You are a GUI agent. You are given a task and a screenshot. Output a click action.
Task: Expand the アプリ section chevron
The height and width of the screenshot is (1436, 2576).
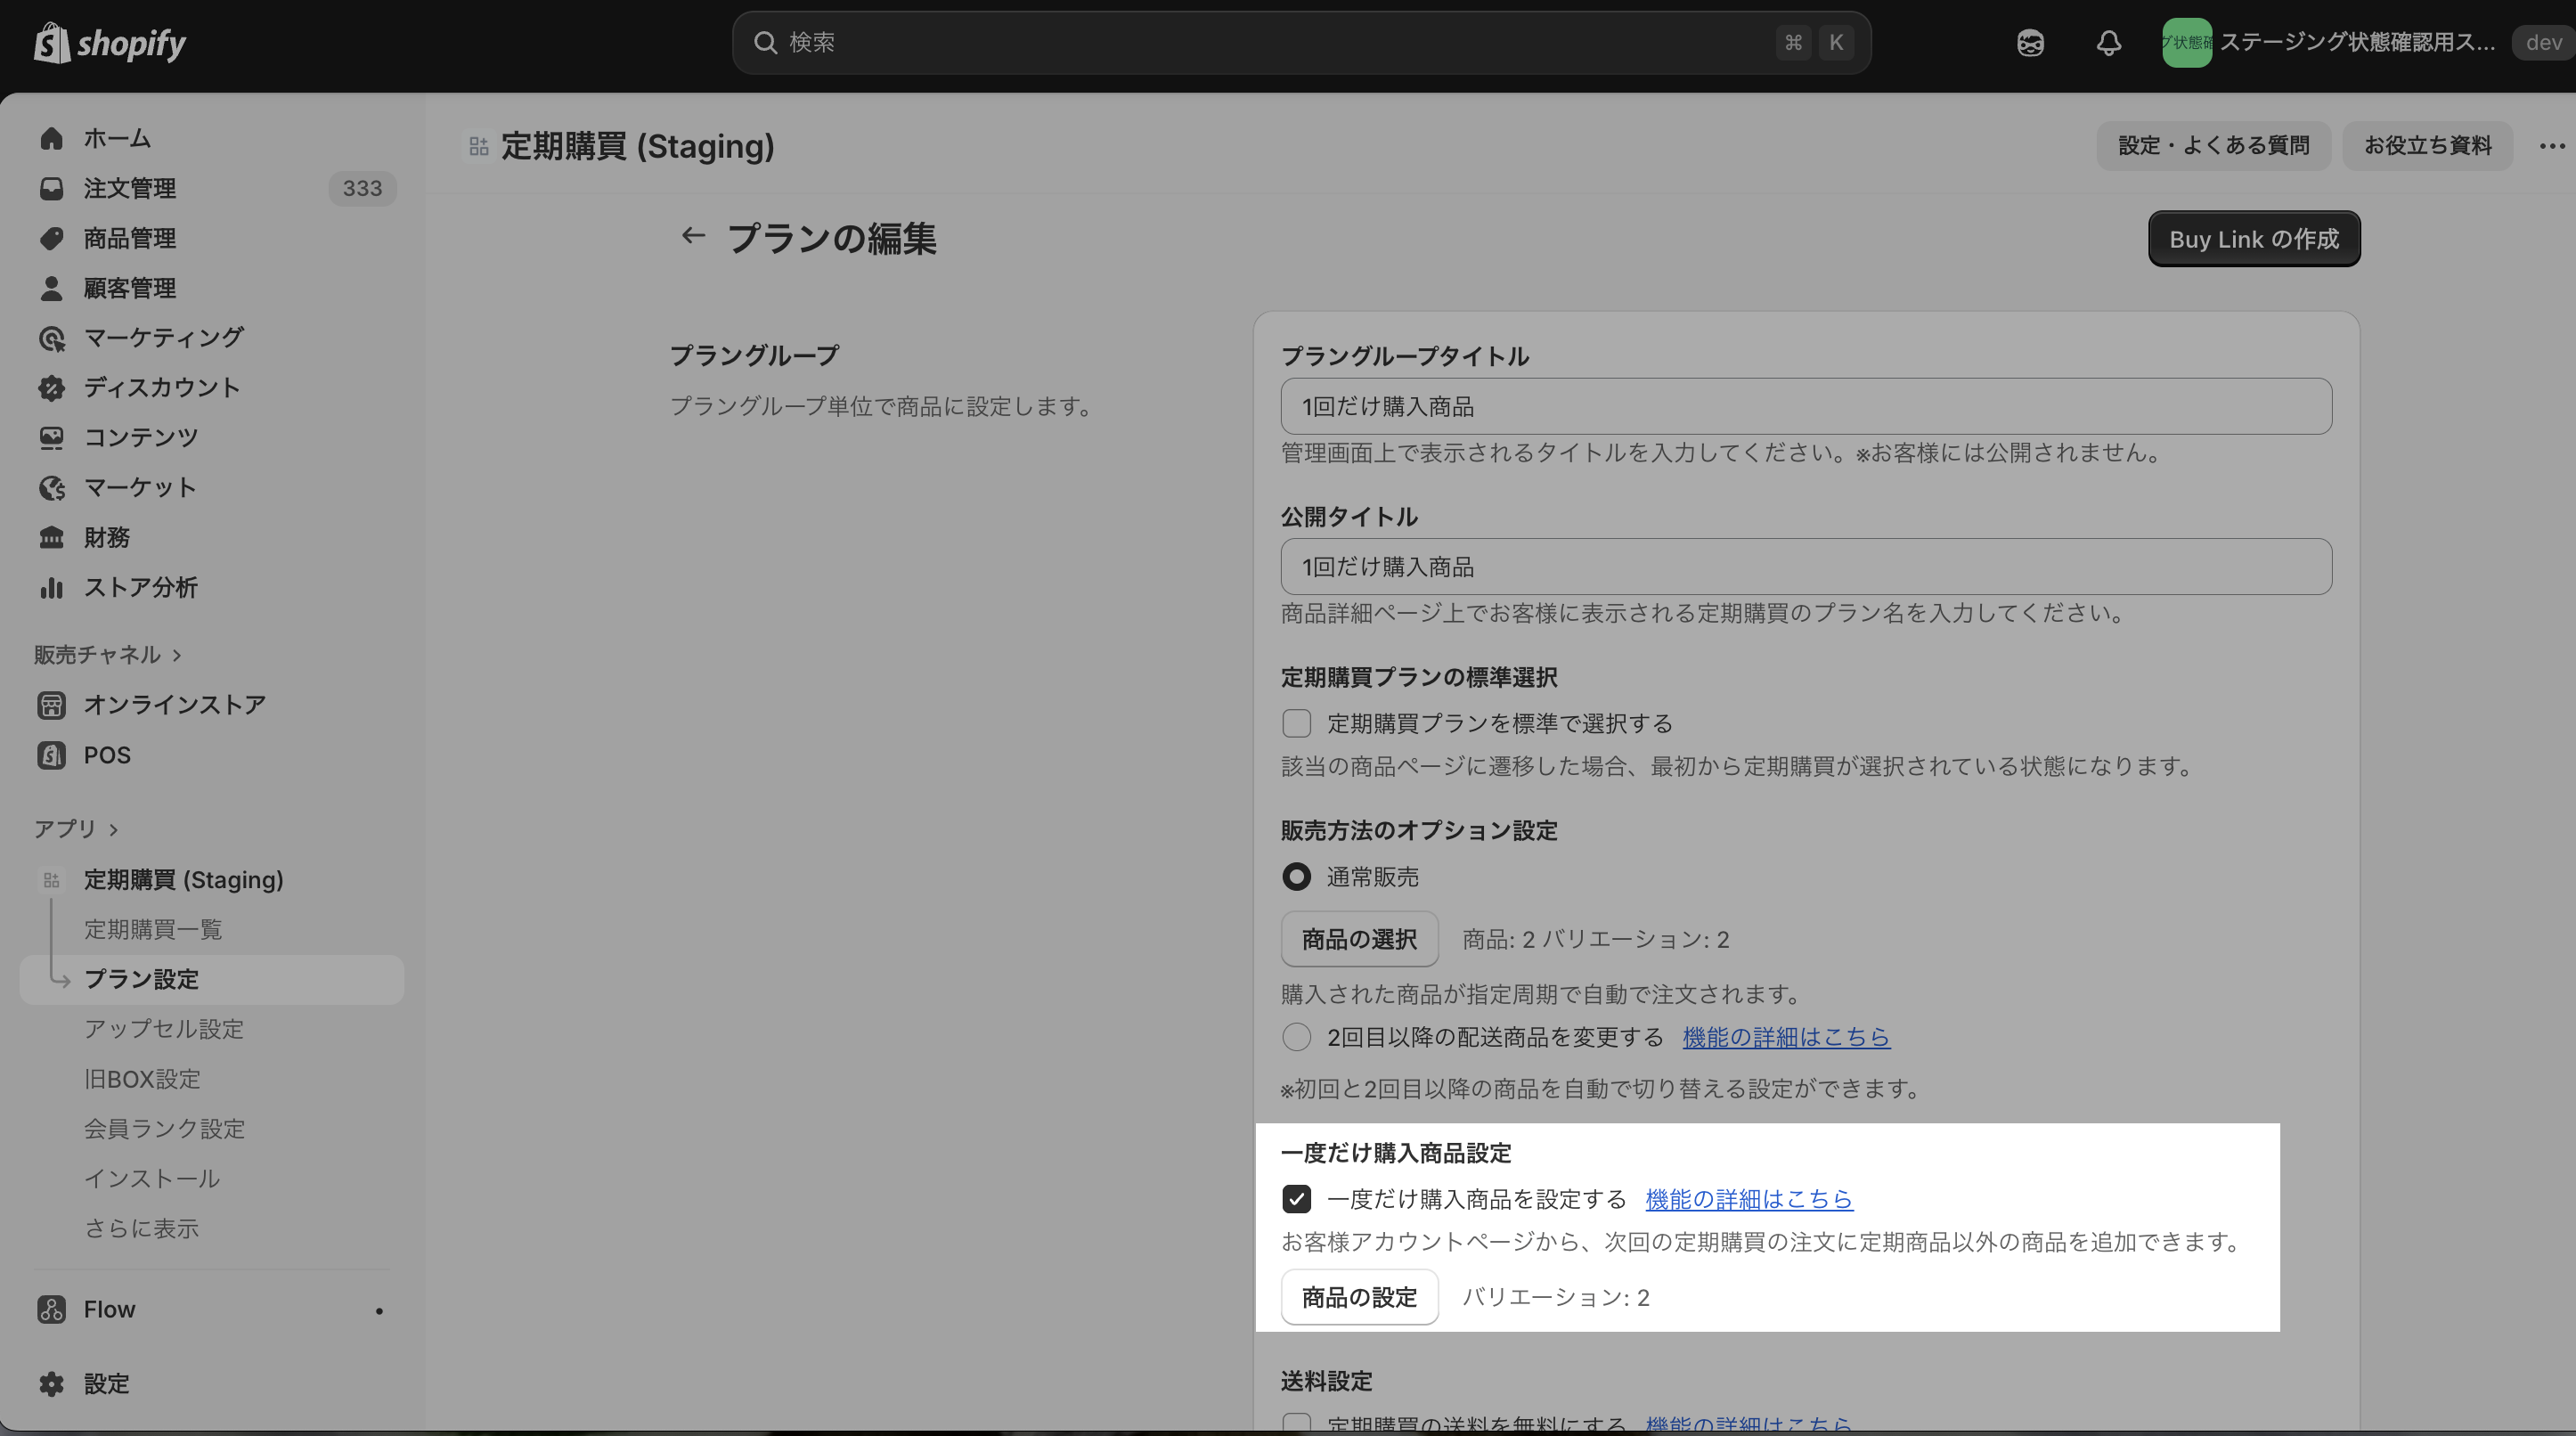(x=114, y=829)
